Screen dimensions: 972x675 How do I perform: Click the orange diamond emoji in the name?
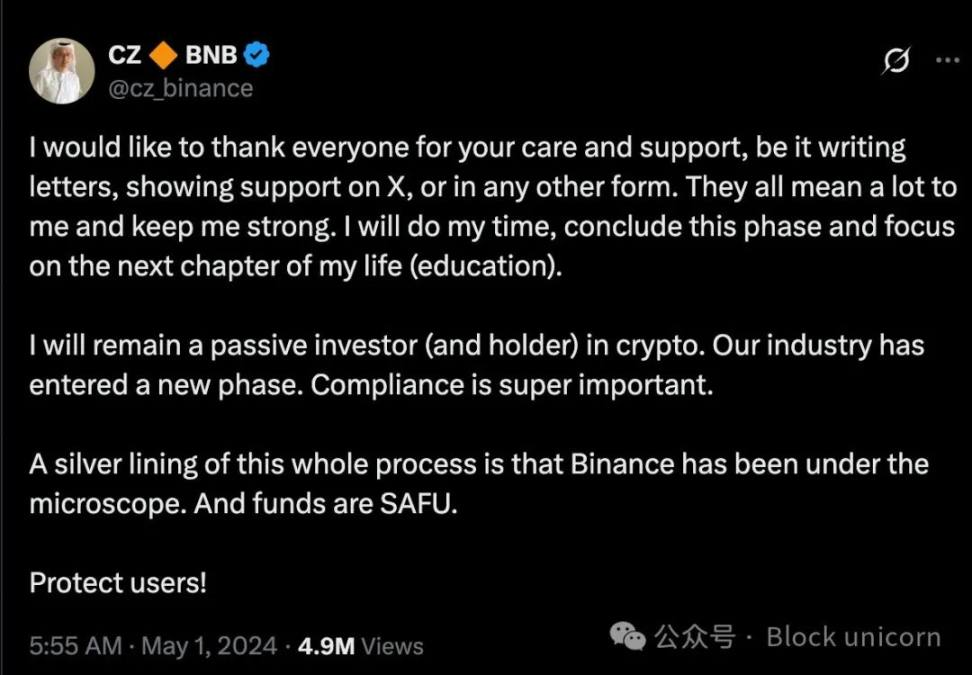click(x=164, y=56)
